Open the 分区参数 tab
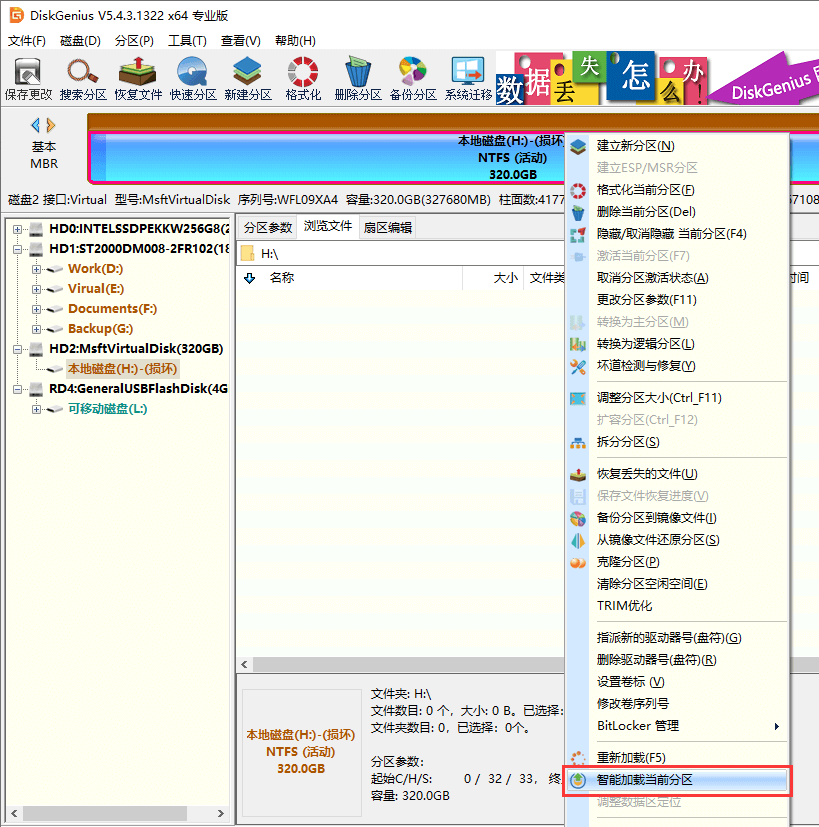Image resolution: width=819 pixels, height=827 pixels. (269, 227)
